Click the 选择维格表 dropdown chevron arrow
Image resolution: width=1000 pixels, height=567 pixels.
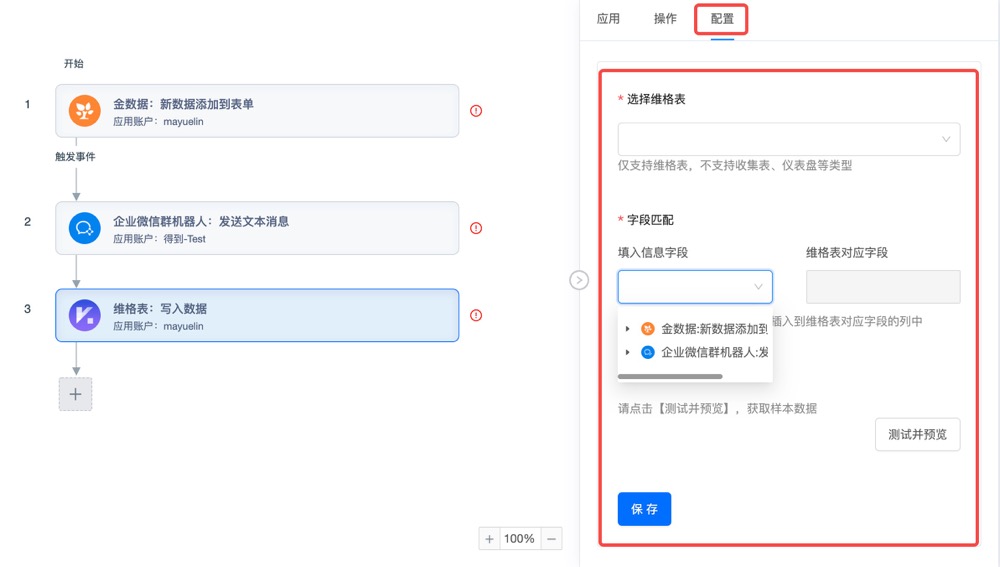click(946, 139)
